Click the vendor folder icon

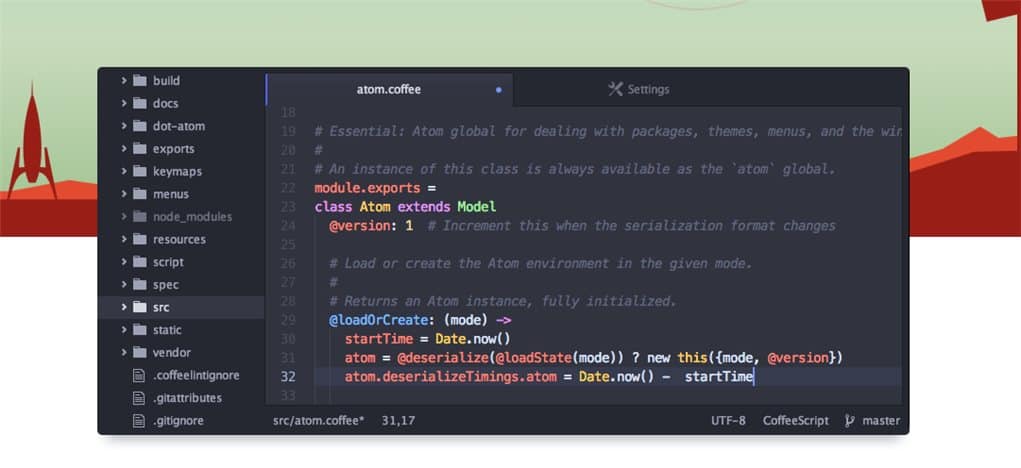tap(139, 353)
